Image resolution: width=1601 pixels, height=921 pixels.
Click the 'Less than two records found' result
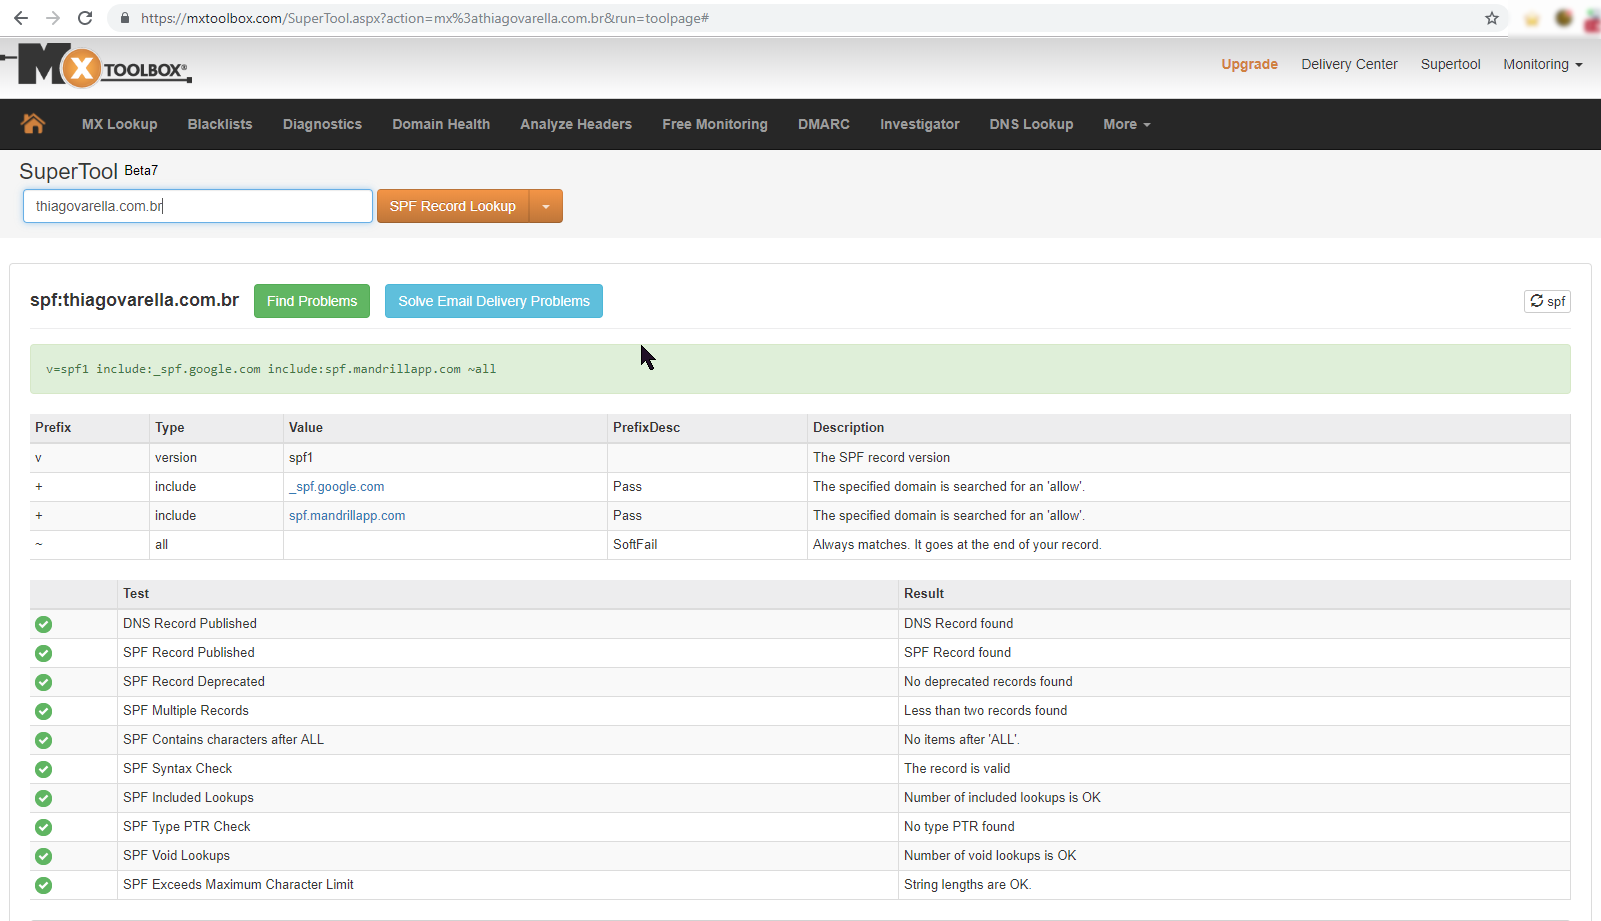pyautogui.click(x=985, y=711)
